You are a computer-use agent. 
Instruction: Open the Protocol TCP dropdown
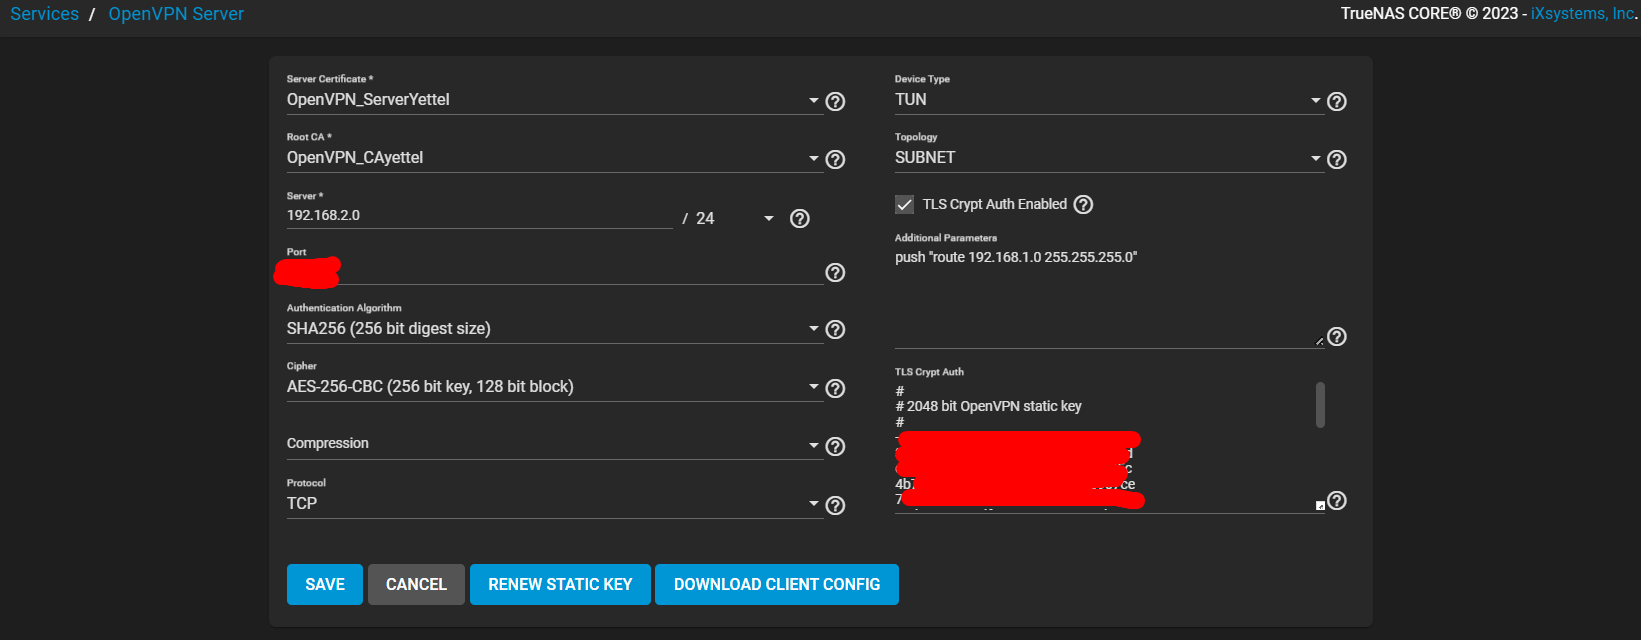point(550,503)
